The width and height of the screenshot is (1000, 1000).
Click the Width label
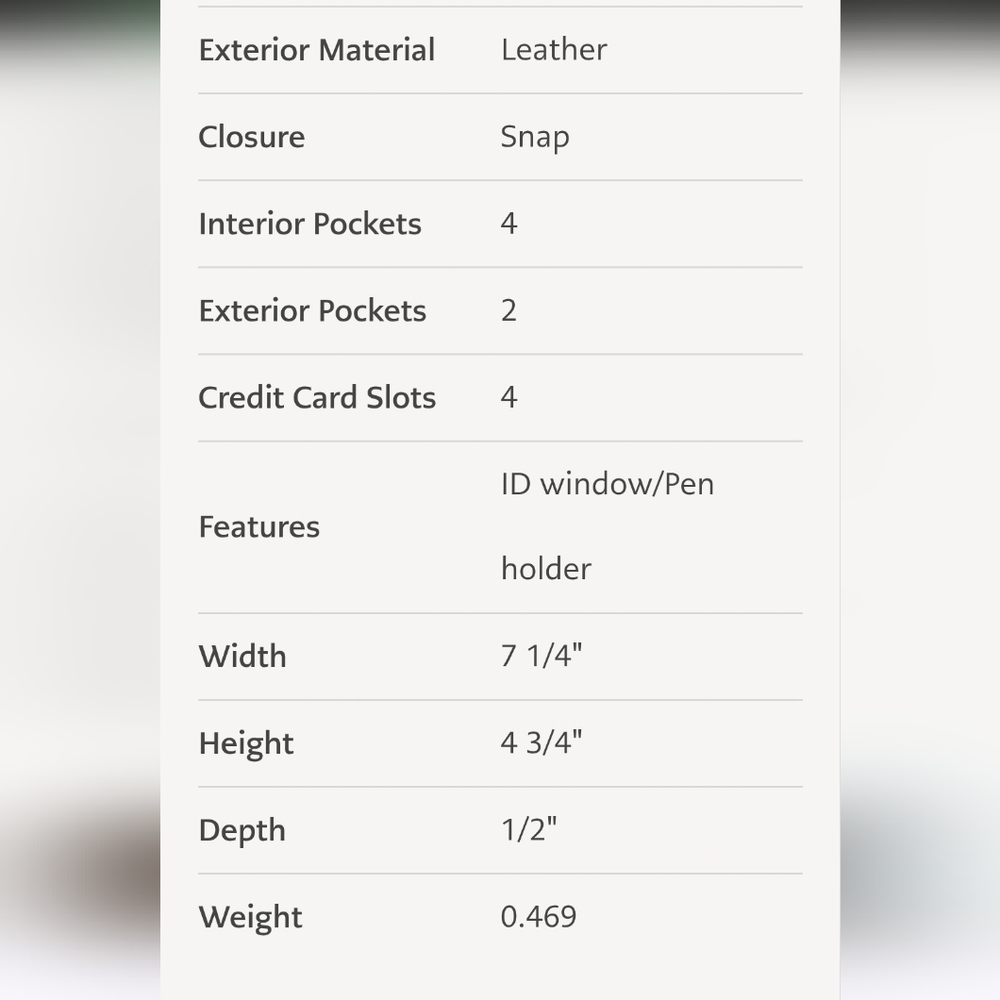coord(242,656)
